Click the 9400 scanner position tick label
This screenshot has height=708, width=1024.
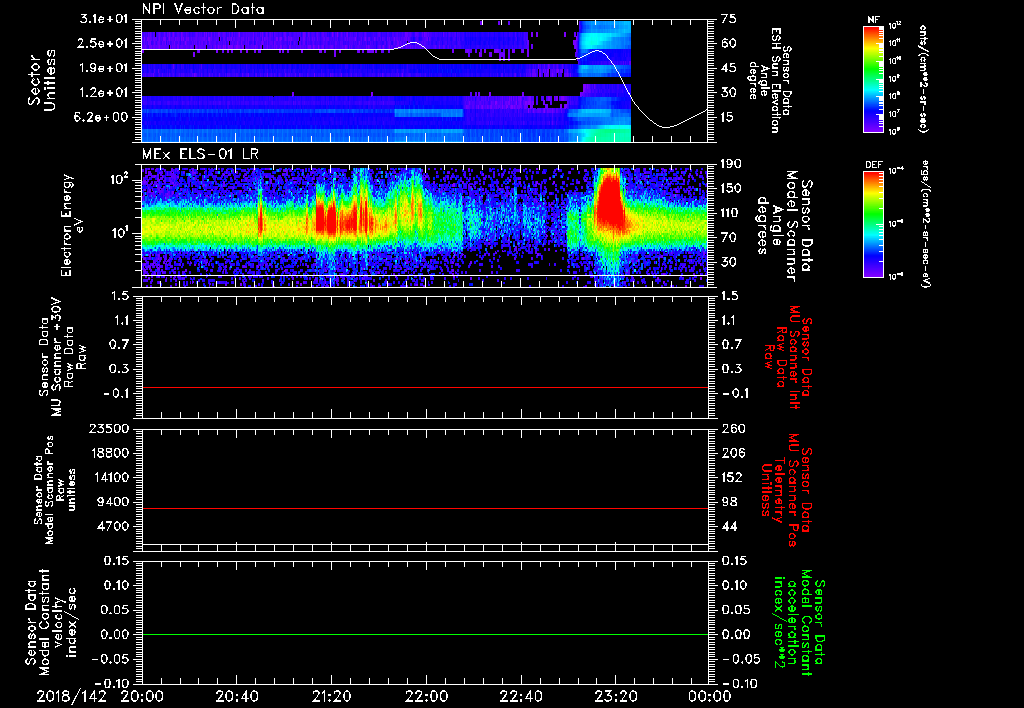point(112,502)
